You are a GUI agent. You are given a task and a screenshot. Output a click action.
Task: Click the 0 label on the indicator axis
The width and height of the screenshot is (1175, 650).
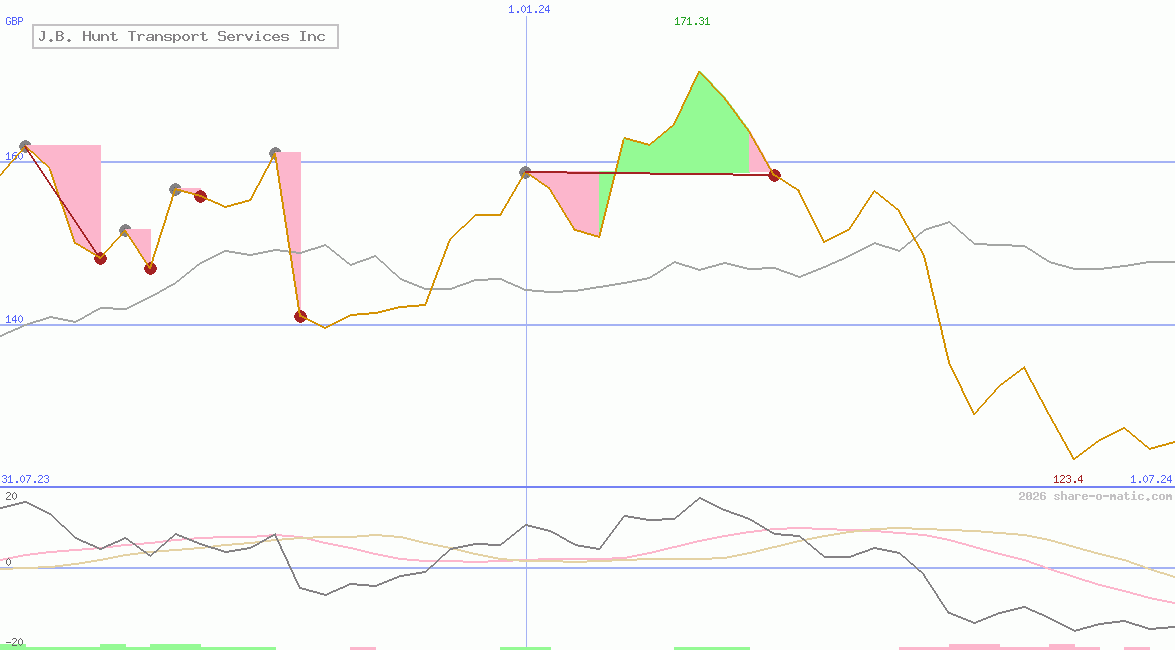[7, 562]
